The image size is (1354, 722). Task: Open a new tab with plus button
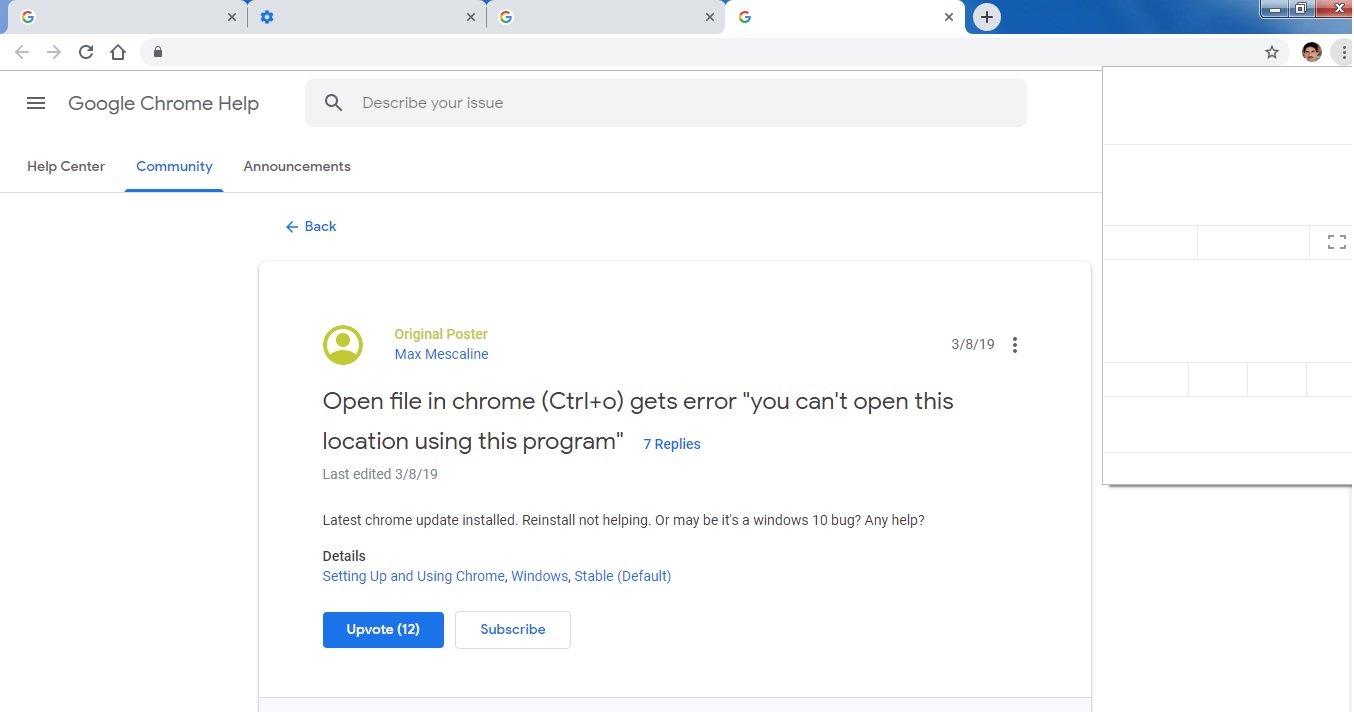[987, 17]
